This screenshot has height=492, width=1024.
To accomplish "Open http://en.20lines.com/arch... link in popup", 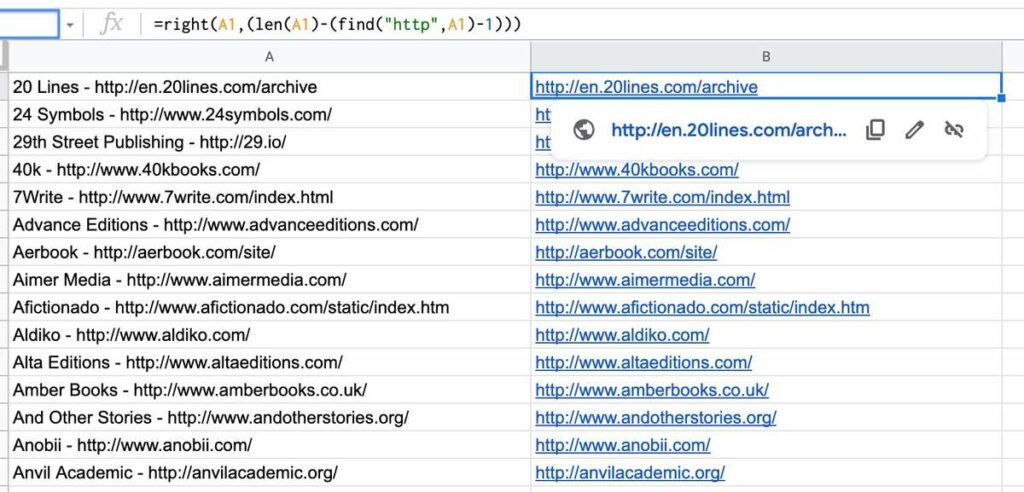I will pyautogui.click(x=728, y=129).
